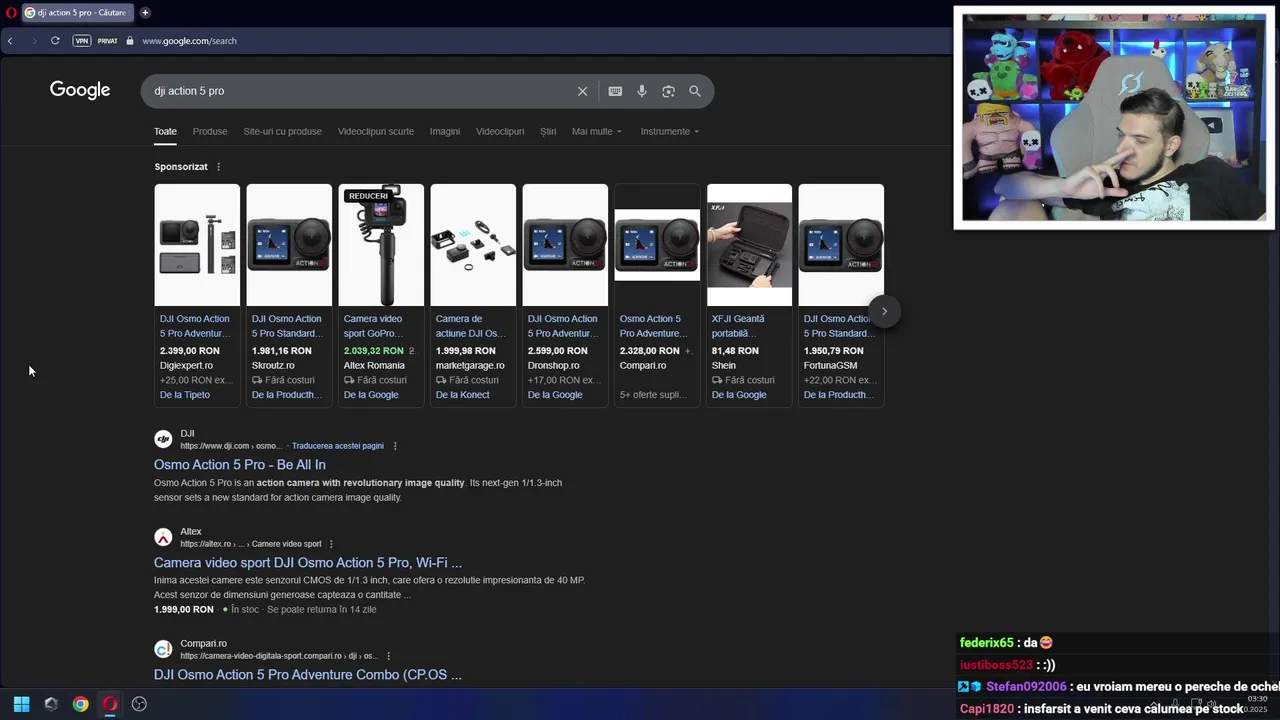This screenshot has height=720, width=1280.
Task: Start voice search with the microphone
Action: tap(642, 91)
